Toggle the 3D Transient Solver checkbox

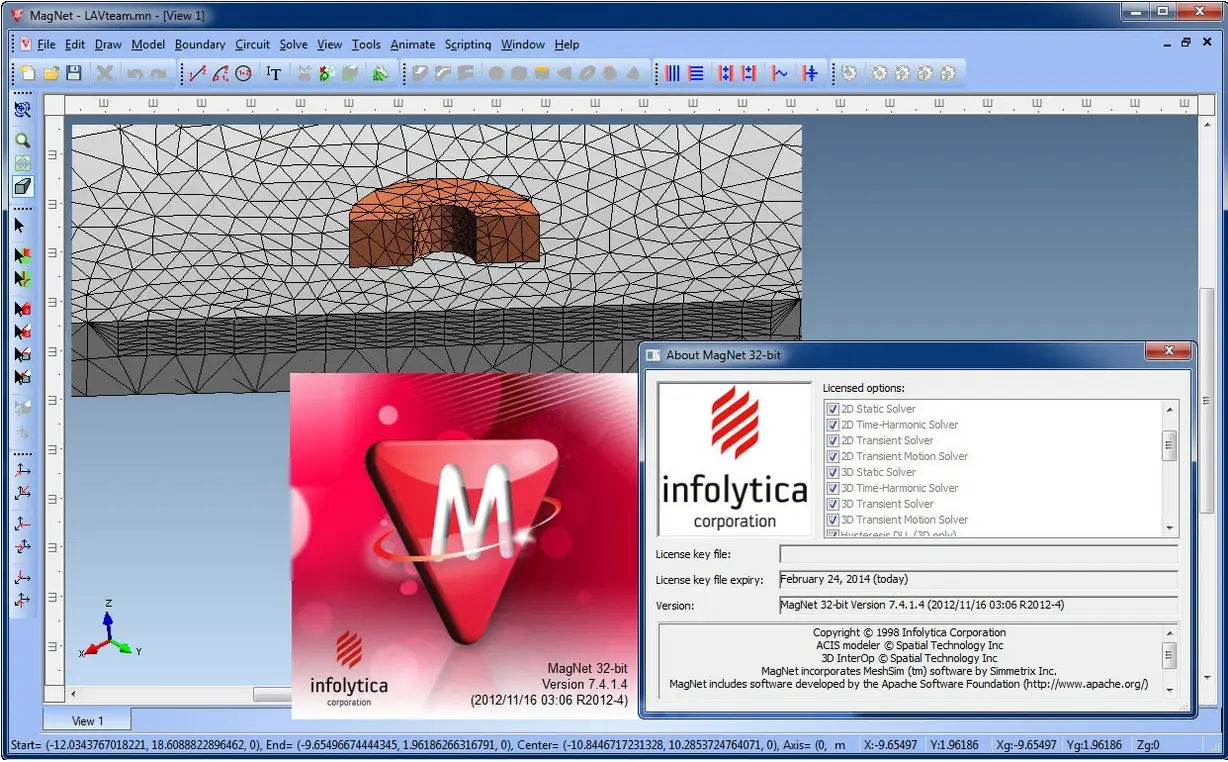click(832, 504)
